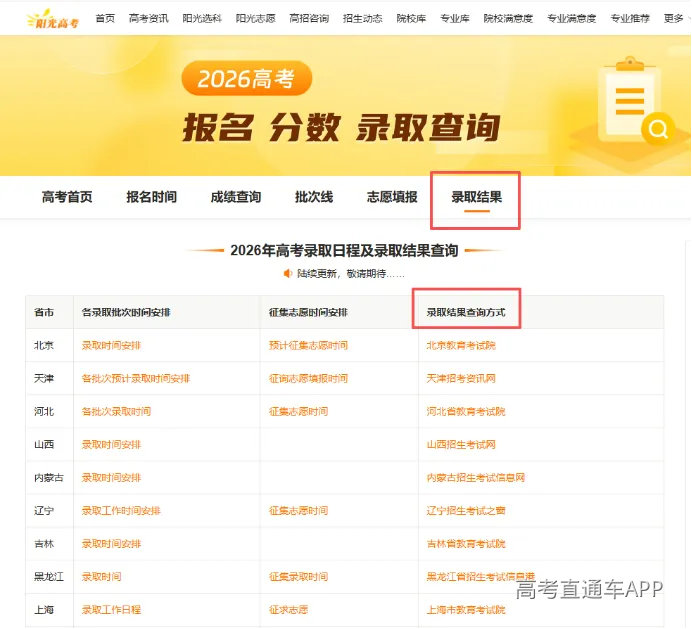
Task: Click the 2026高考 orange badge
Action: [x=246, y=79]
